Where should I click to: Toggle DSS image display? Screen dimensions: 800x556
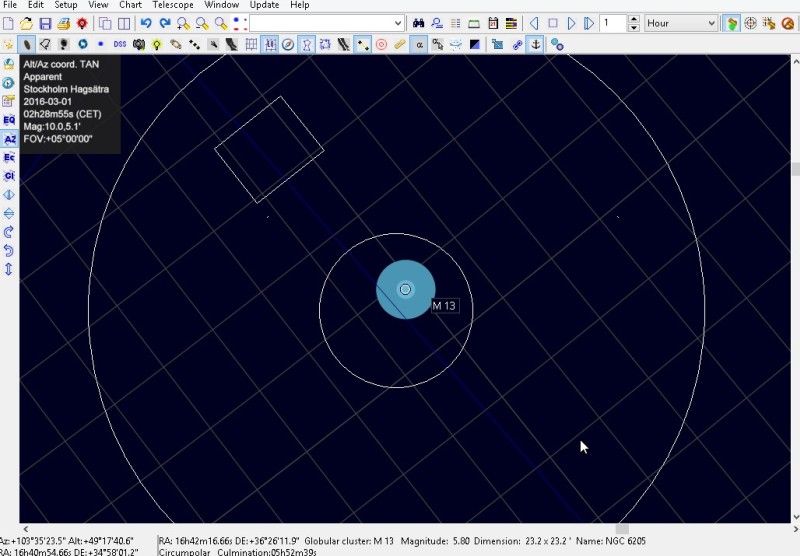(120, 45)
